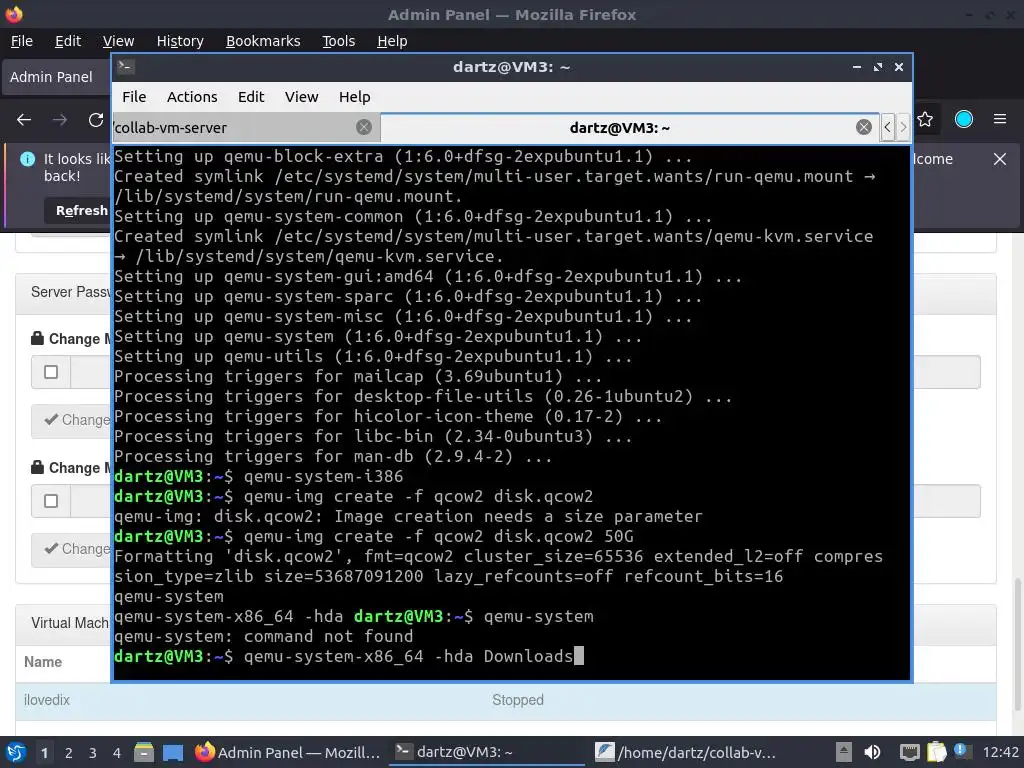The image size is (1024, 768).
Task: Tick the first Change password checkbox
Action: pos(51,372)
